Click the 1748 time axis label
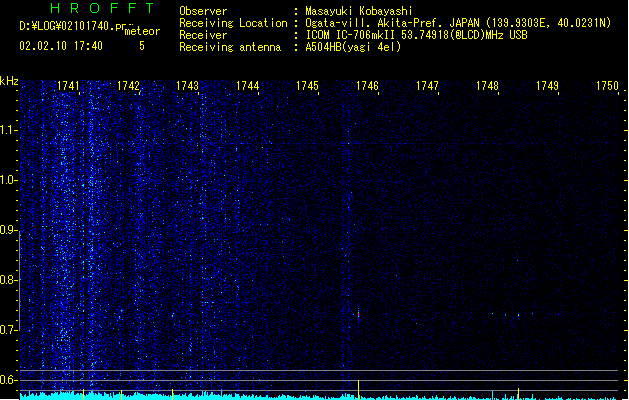The width and height of the screenshot is (629, 400). 487,86
